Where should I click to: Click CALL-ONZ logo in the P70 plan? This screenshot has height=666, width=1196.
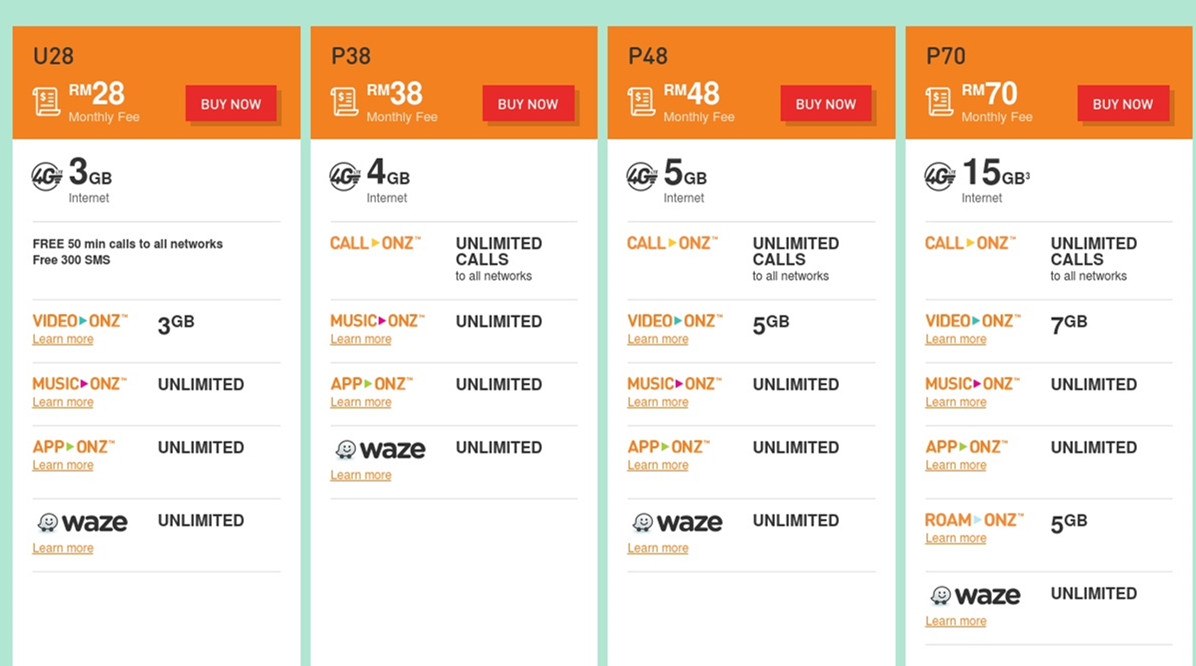[969, 243]
